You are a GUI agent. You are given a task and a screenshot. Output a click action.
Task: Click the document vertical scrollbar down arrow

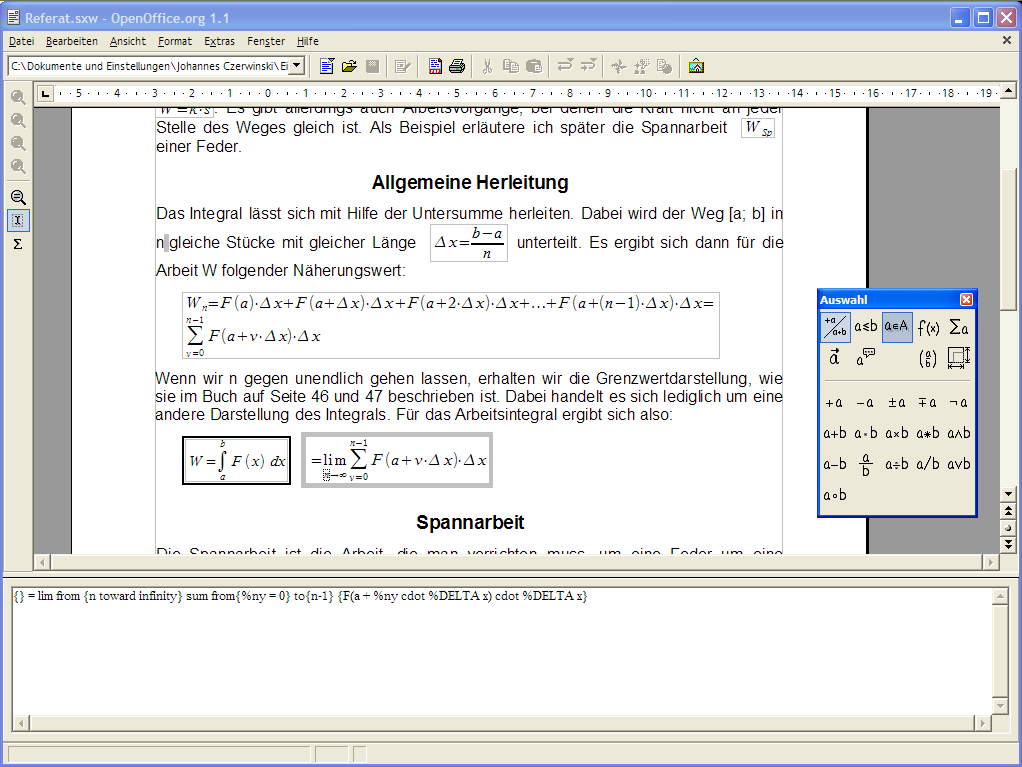pyautogui.click(x=1008, y=494)
